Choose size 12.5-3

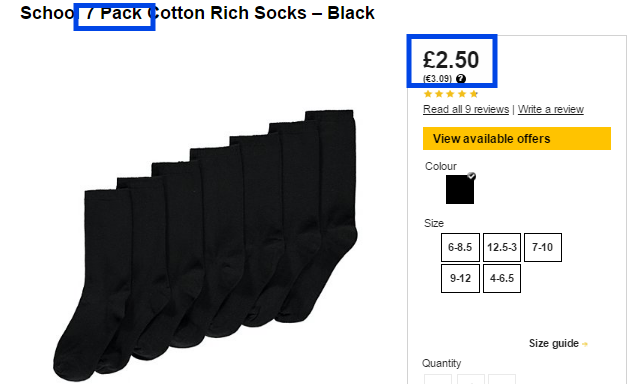point(502,247)
